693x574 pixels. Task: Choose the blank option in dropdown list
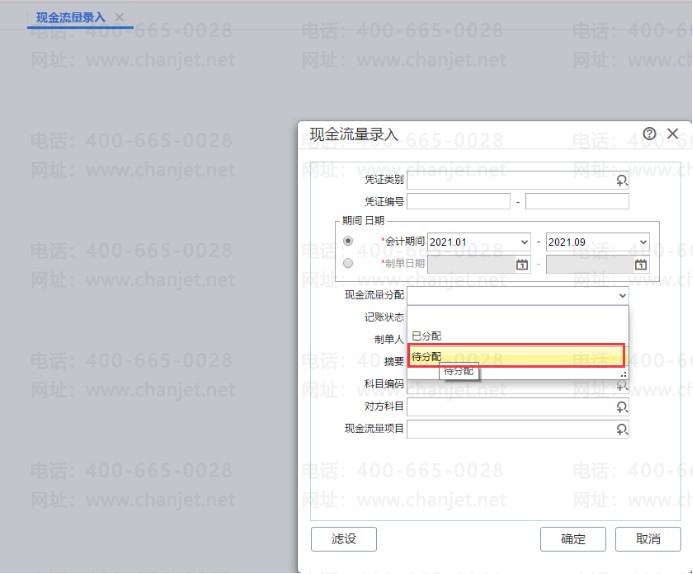pos(517,316)
